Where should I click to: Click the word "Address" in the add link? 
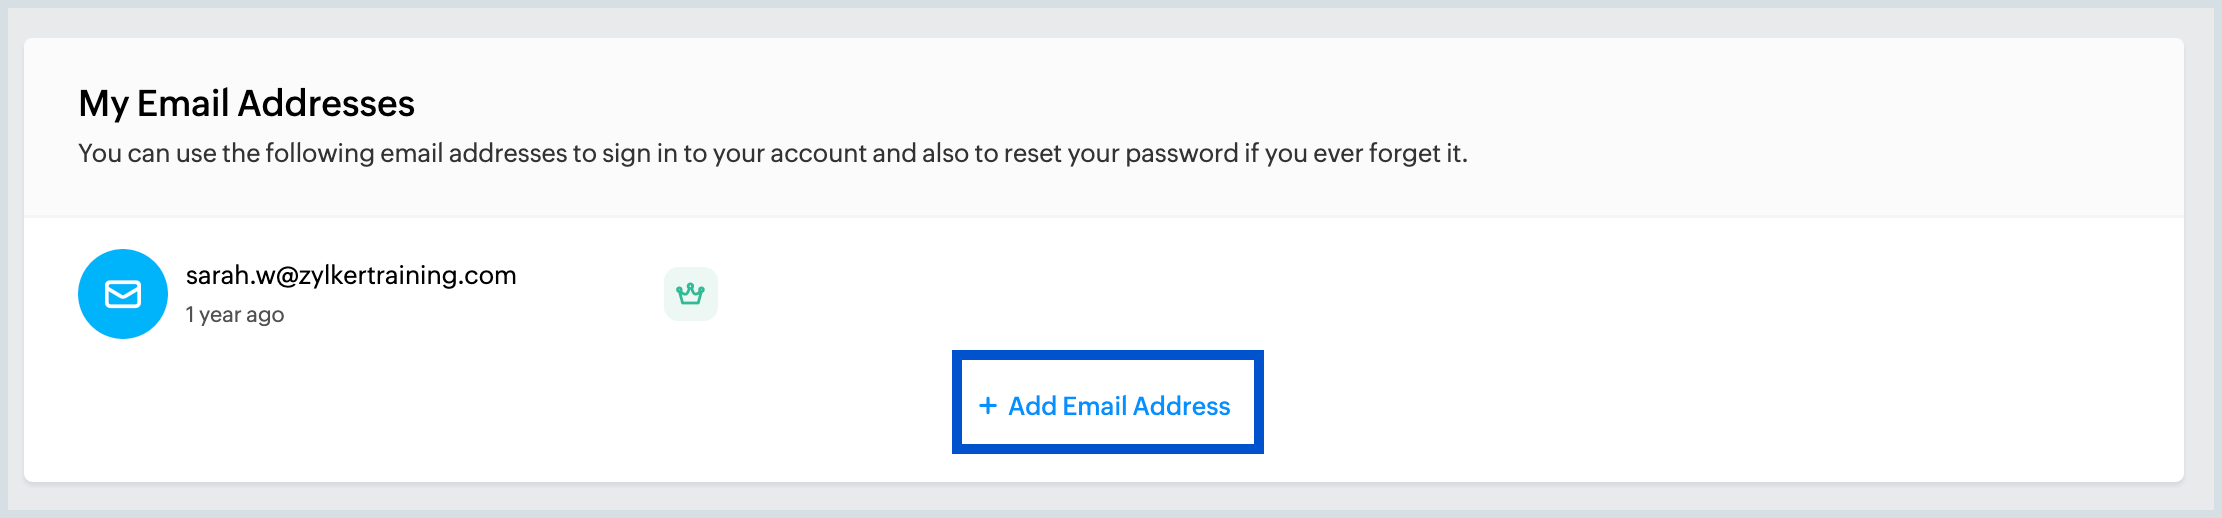[x=1181, y=406]
